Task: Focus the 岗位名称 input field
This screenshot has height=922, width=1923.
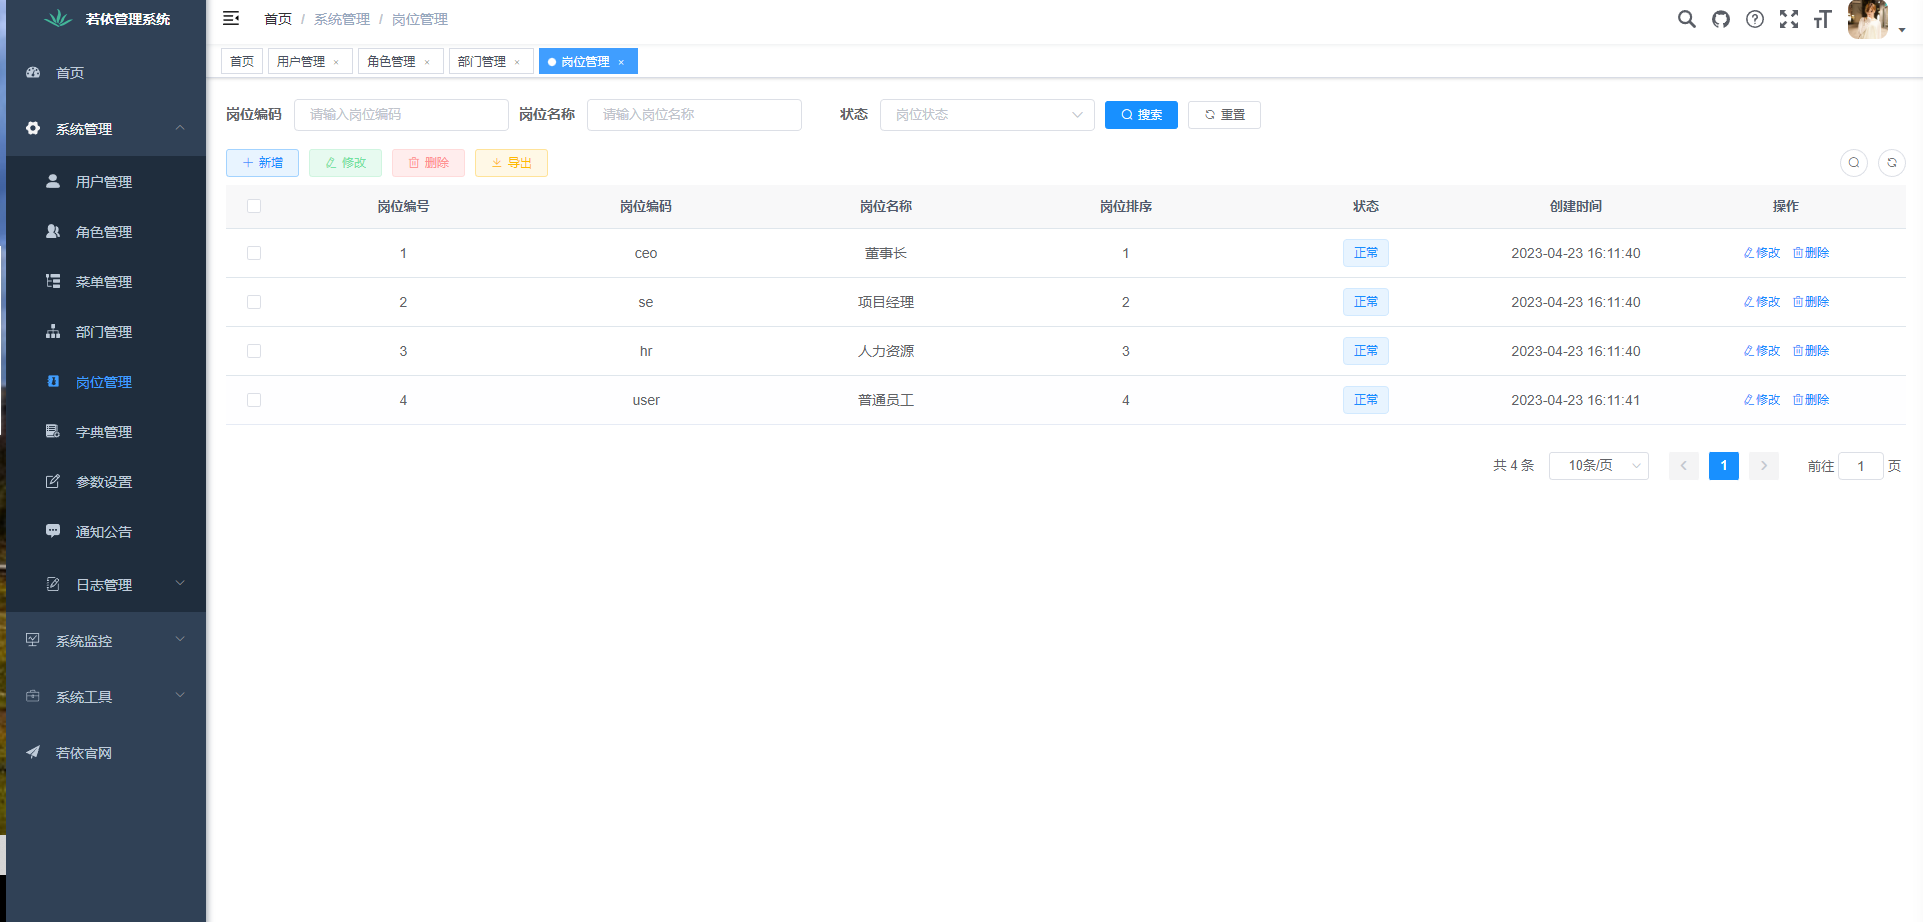Action: (x=694, y=115)
